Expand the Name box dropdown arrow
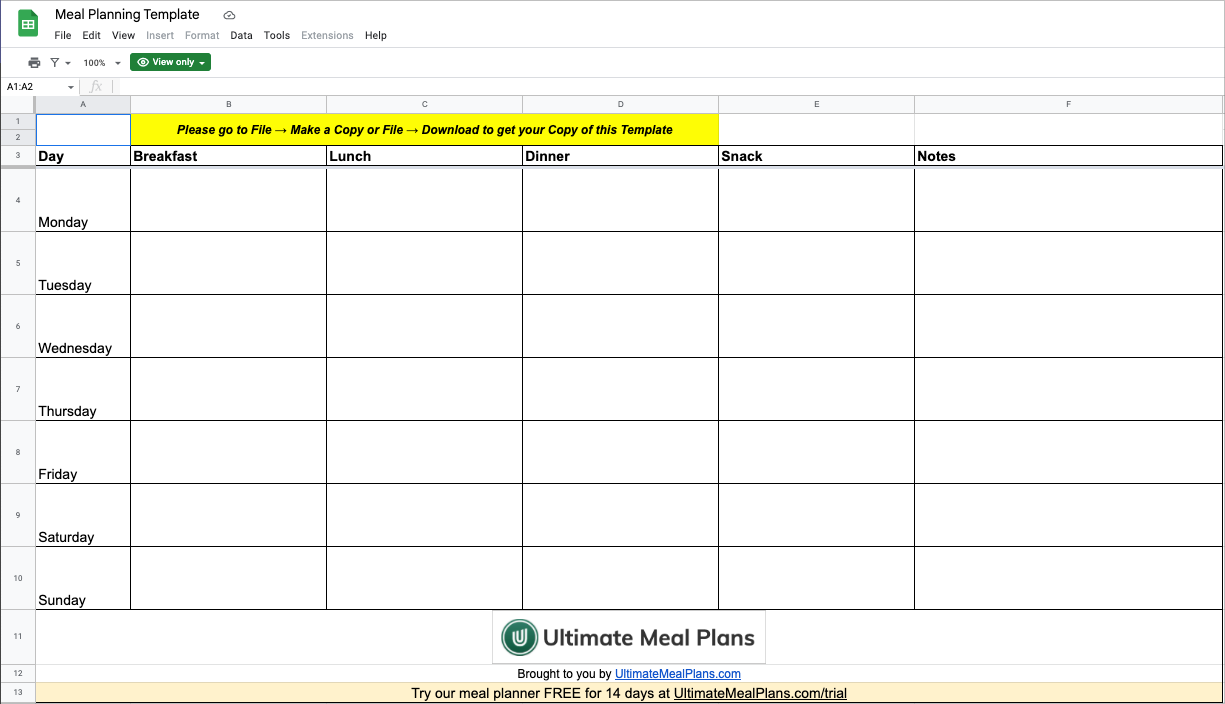Image resolution: width=1225 pixels, height=704 pixels. click(71, 87)
